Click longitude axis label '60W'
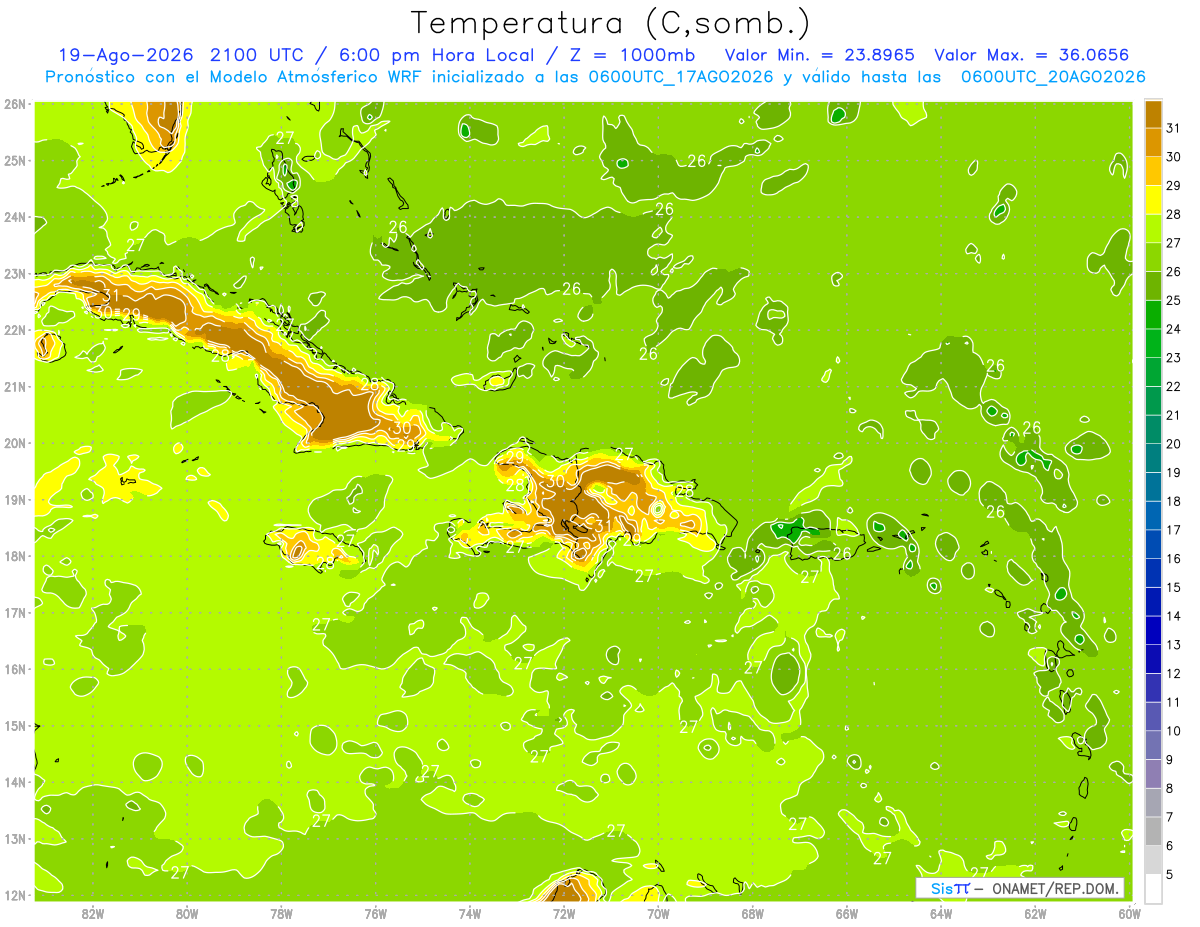This screenshot has width=1200, height=927. [1130, 913]
